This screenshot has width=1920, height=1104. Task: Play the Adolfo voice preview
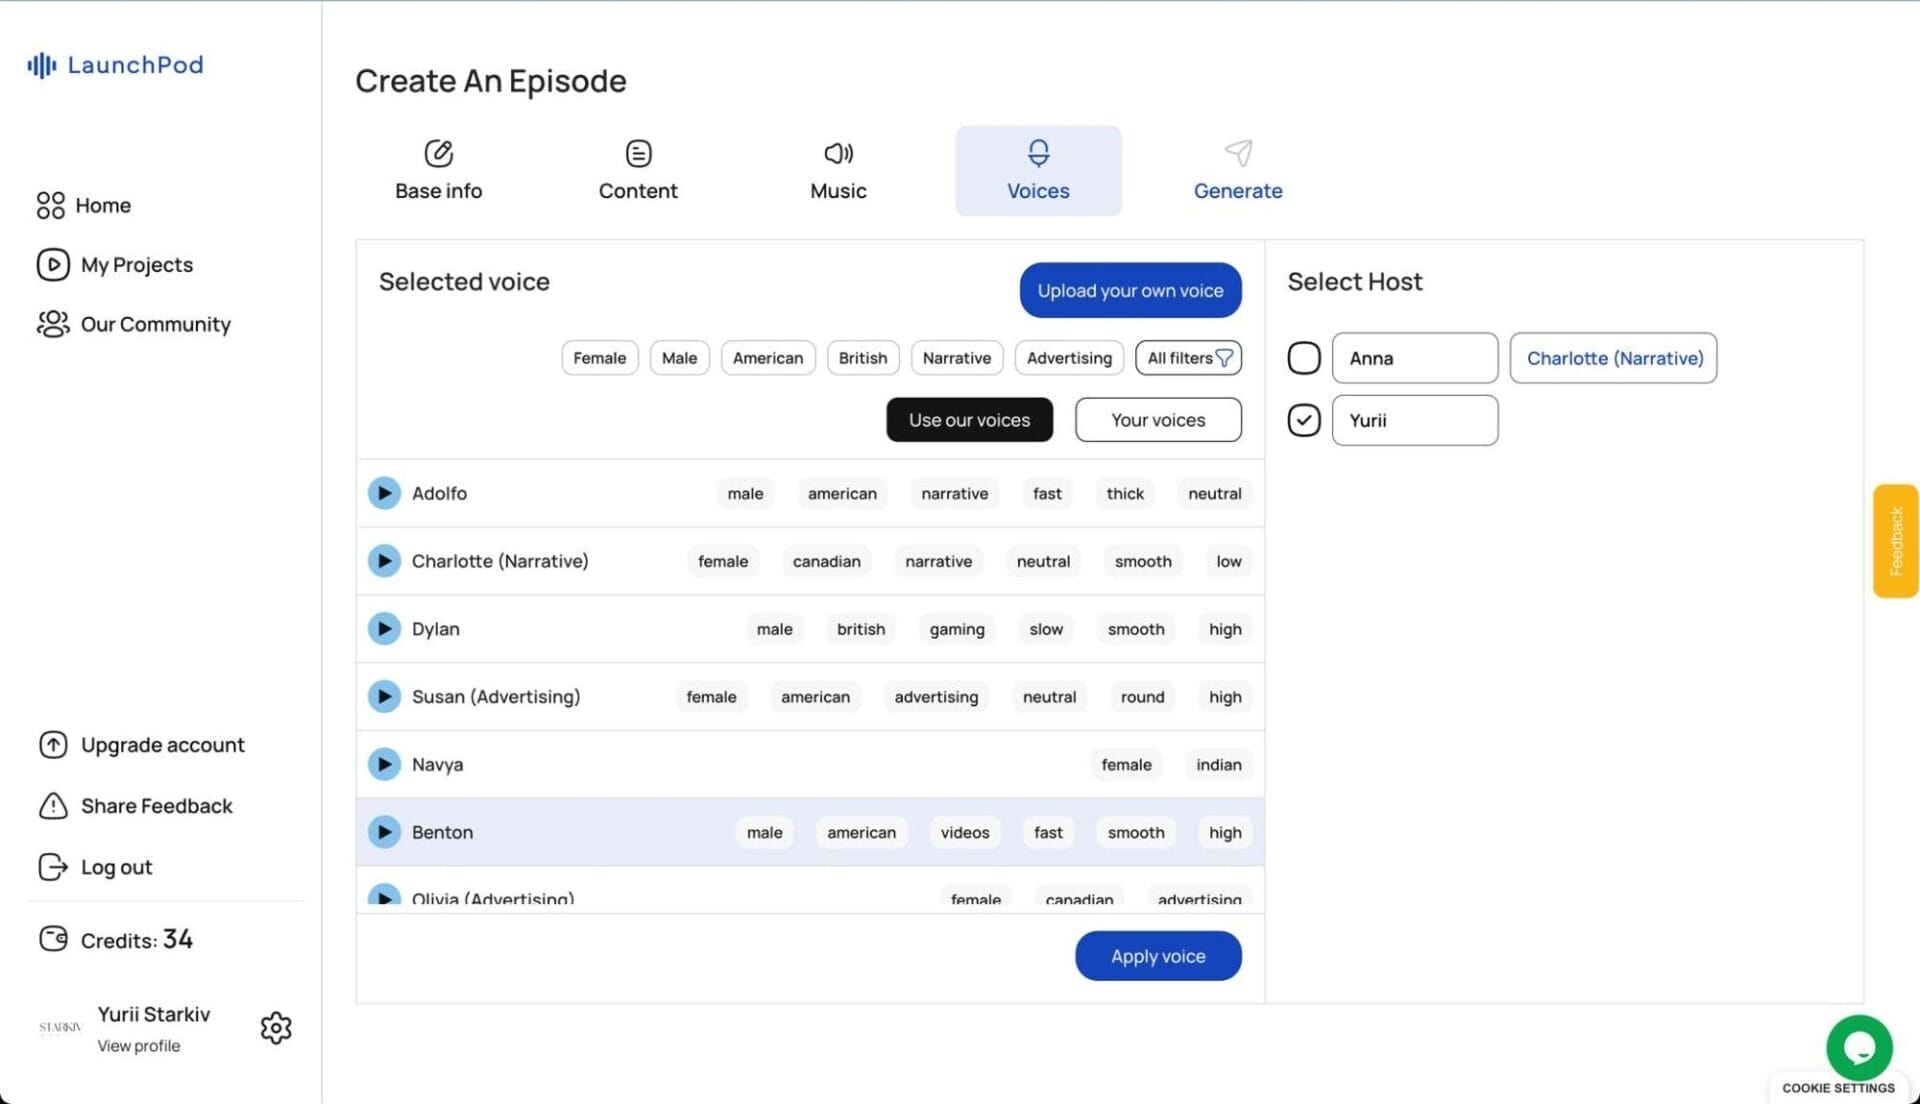click(384, 493)
